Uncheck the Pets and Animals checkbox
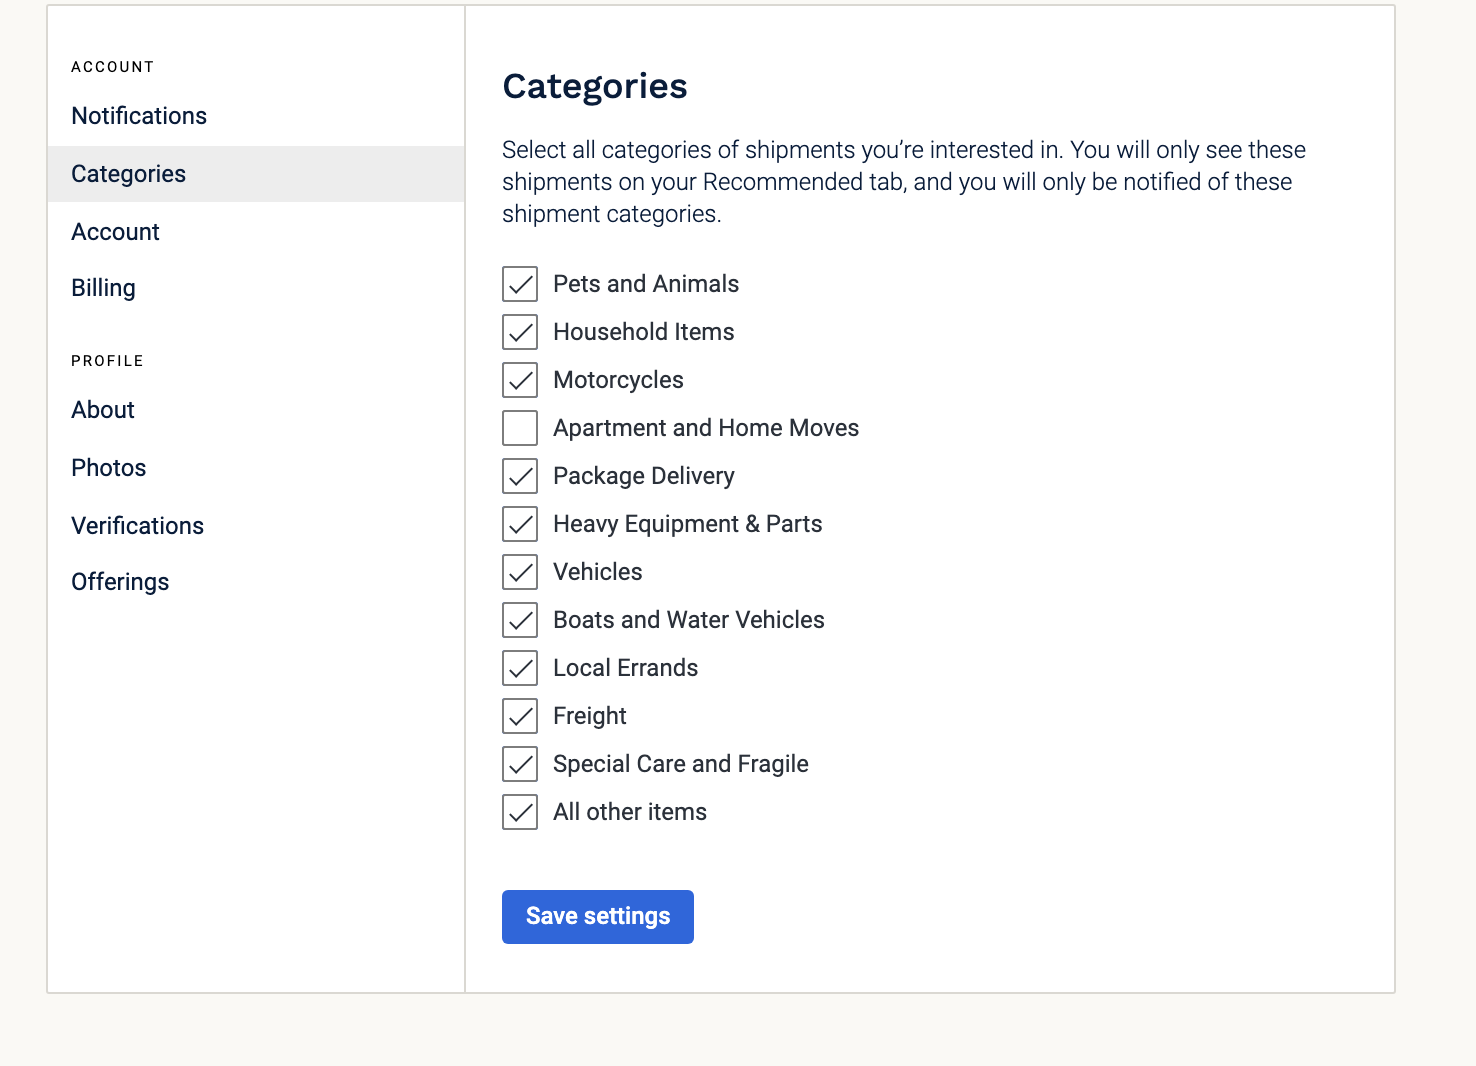Viewport: 1476px width, 1066px height. 520,284
